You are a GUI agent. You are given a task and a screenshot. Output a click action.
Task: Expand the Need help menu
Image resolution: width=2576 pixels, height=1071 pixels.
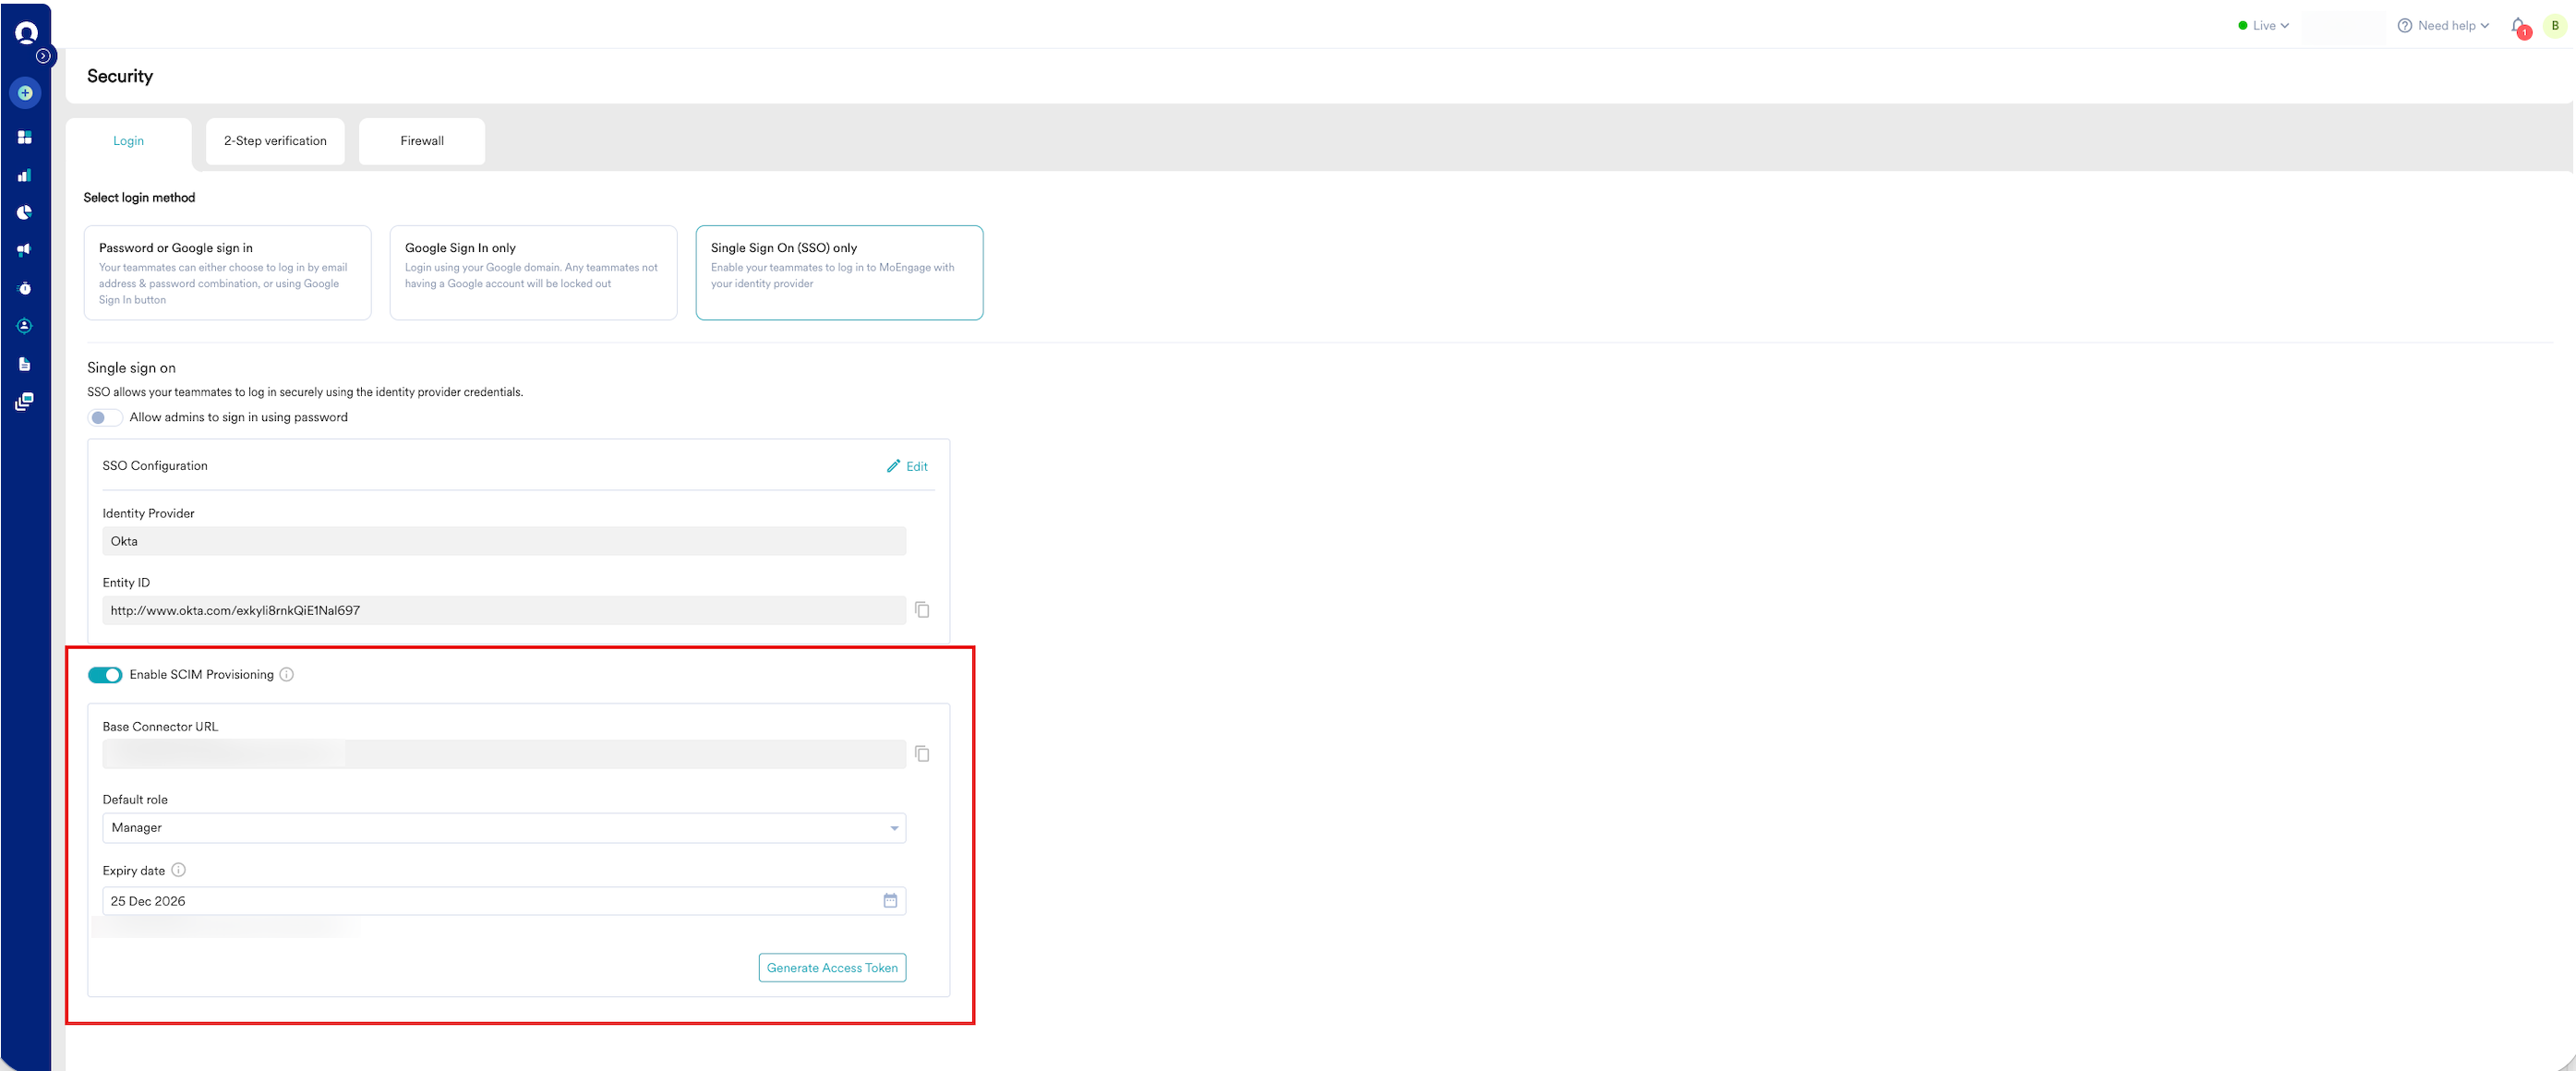(2444, 26)
